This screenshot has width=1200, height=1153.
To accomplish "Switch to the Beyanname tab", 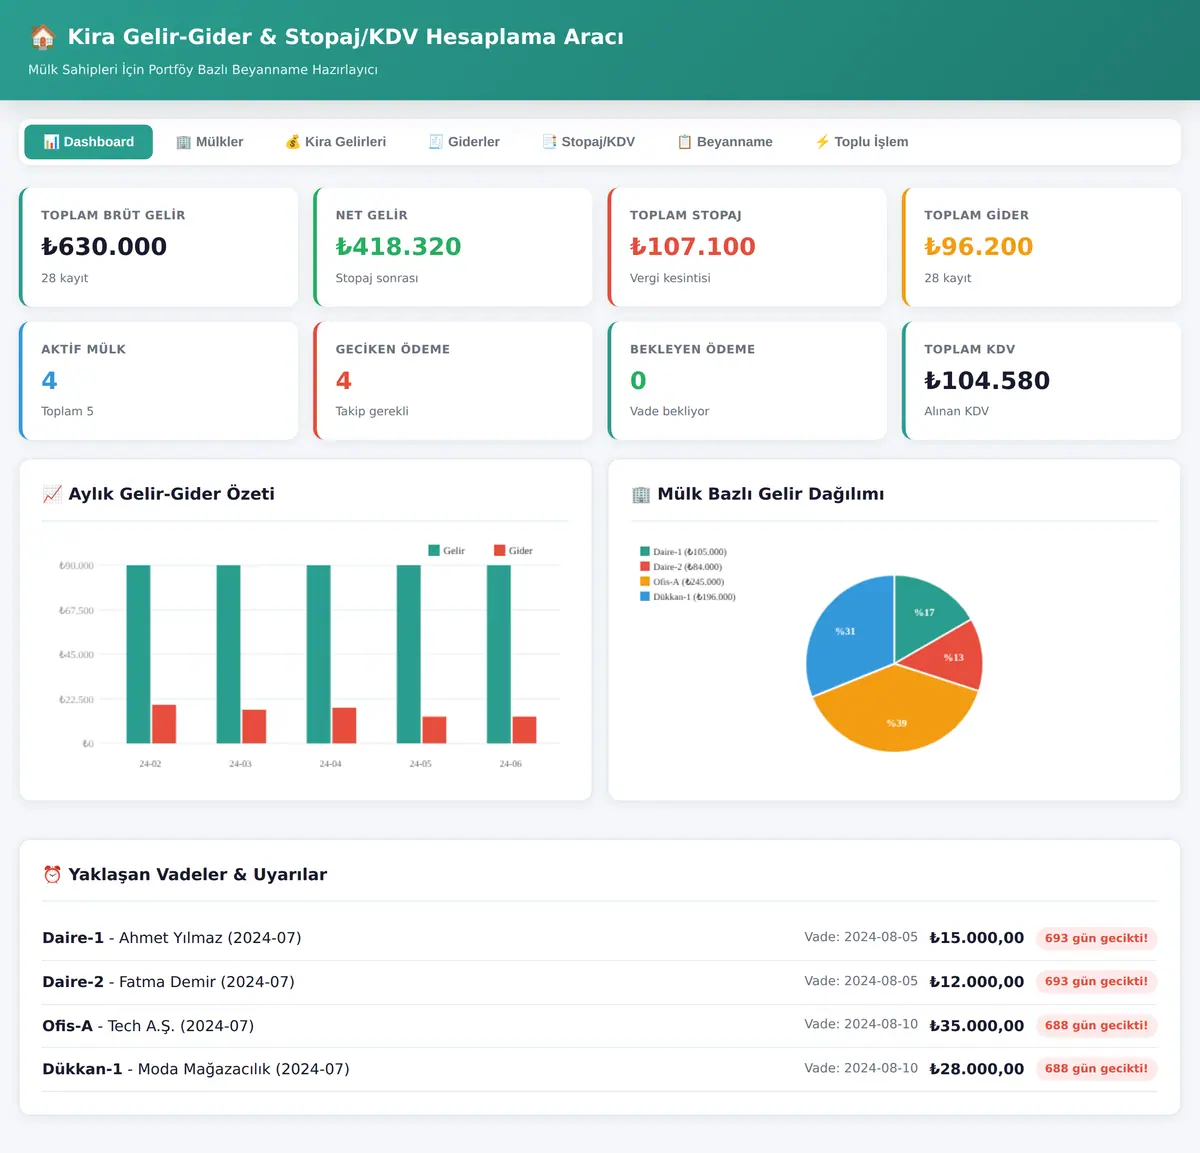I will pos(725,142).
